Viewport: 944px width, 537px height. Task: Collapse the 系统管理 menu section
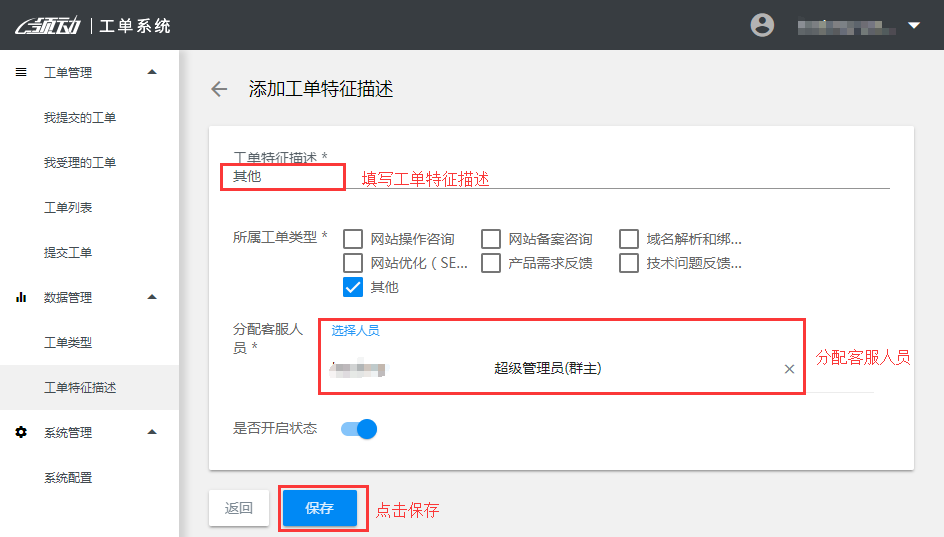coord(152,432)
